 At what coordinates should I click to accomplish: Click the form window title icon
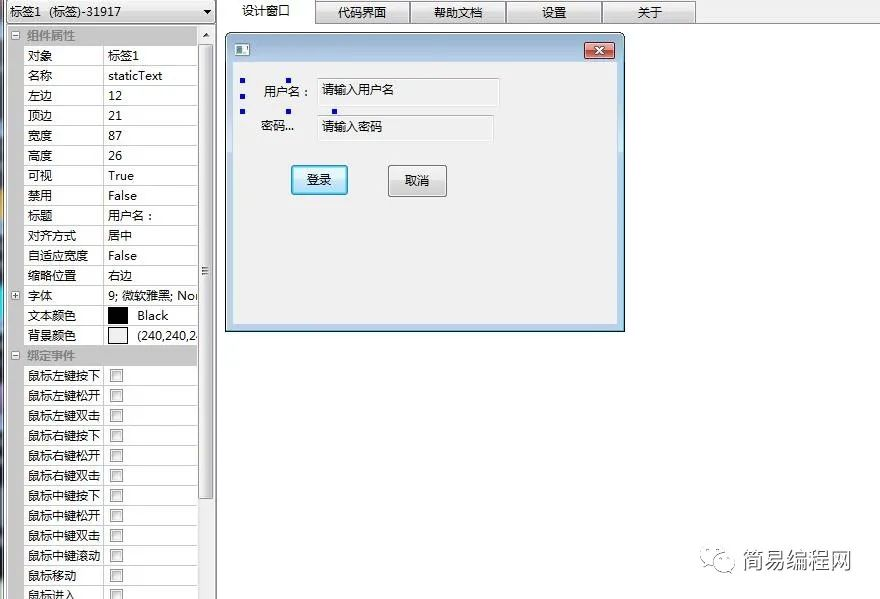click(x=242, y=50)
